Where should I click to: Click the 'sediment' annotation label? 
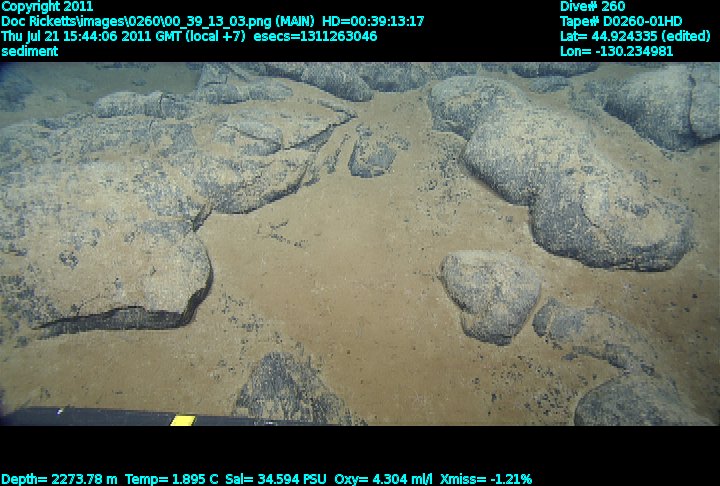pyautogui.click(x=29, y=51)
